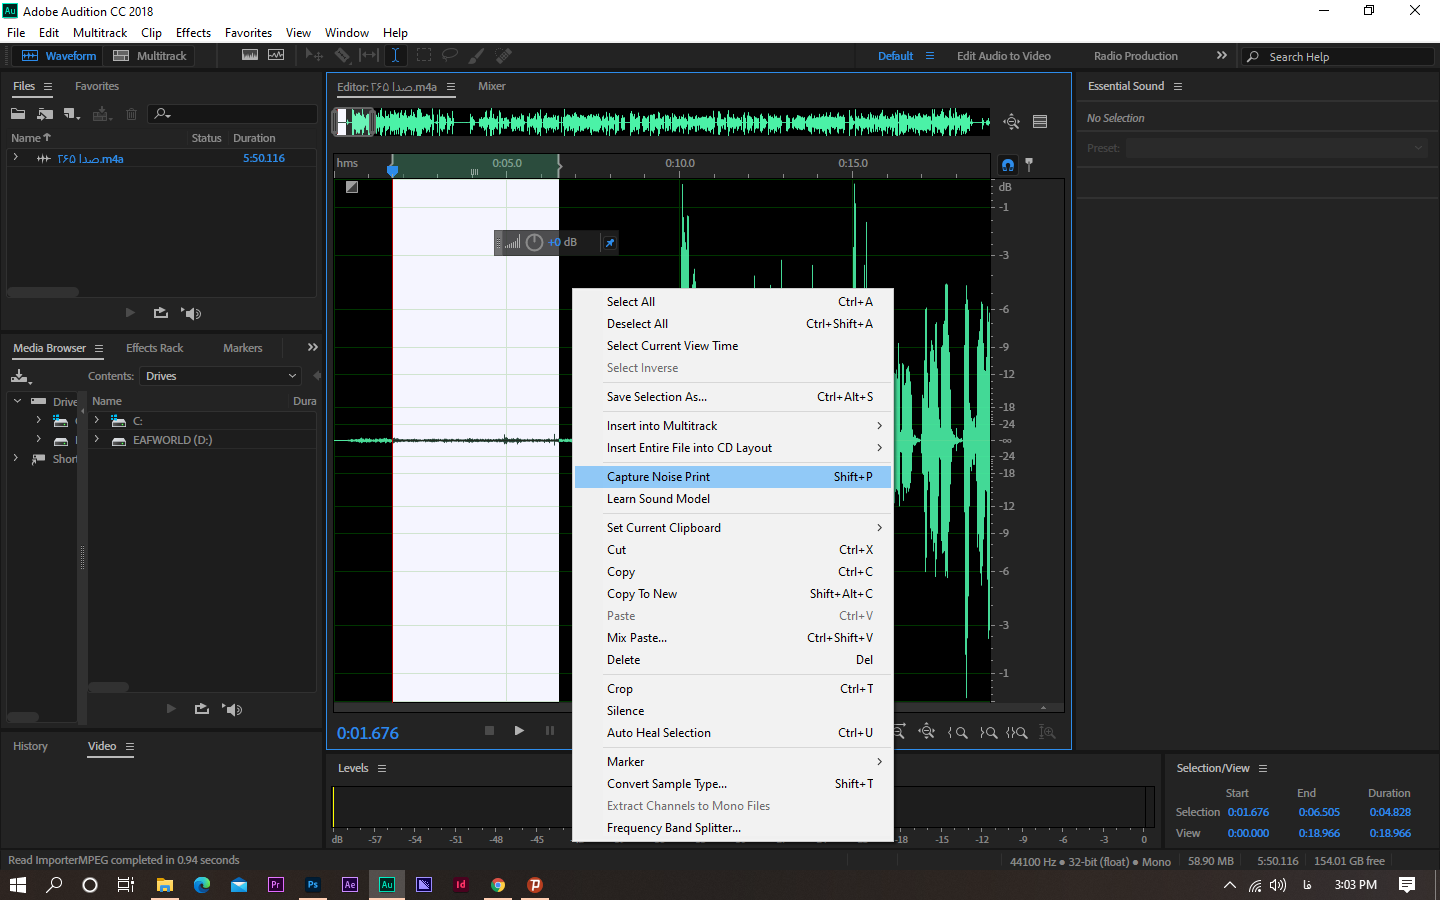Select Auto Heal Selection in the menu
1440x900 pixels.
[x=733, y=733]
